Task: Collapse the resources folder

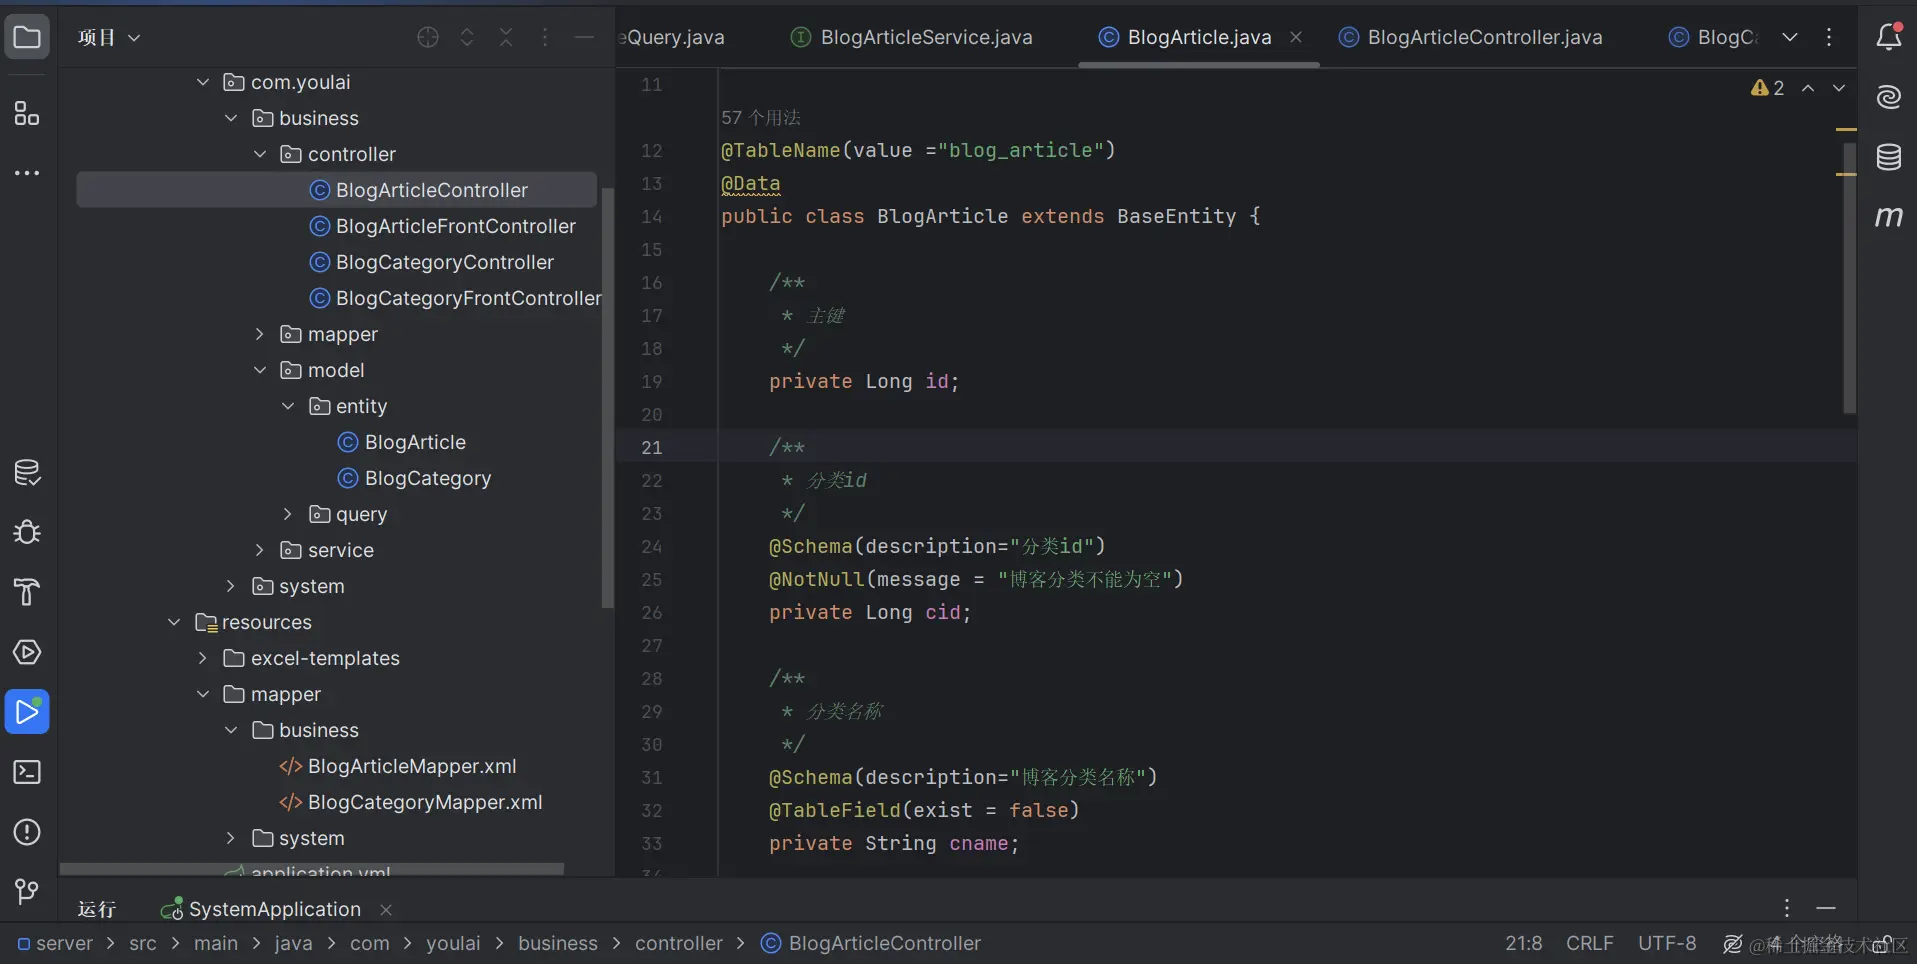Action: click(x=174, y=622)
